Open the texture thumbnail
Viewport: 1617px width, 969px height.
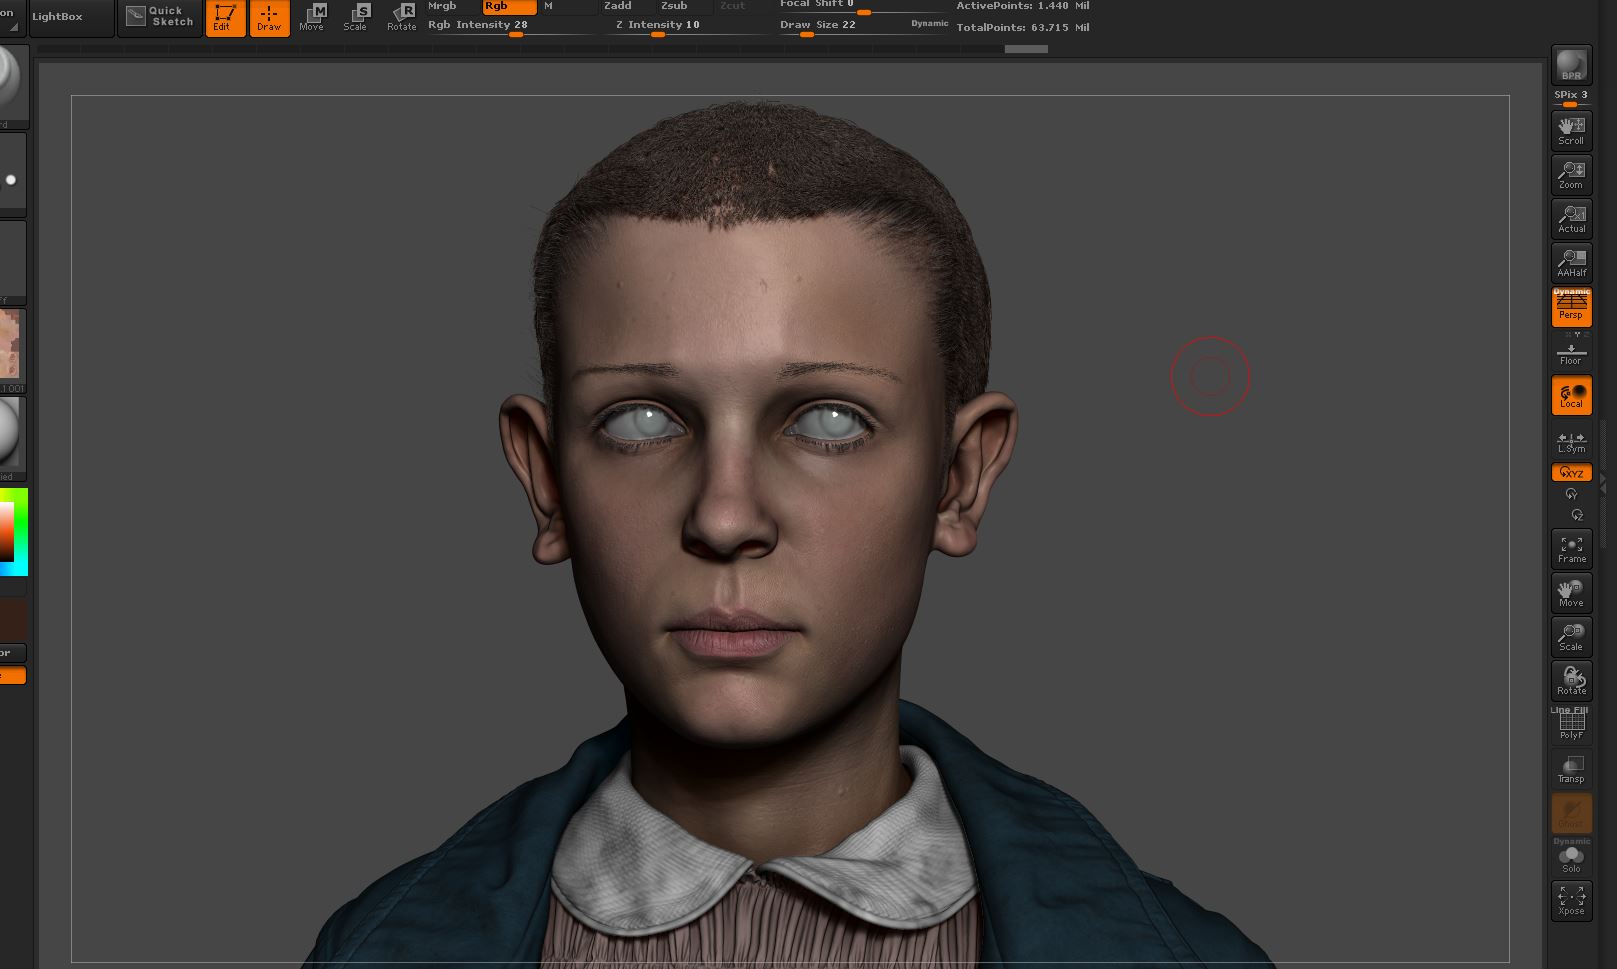11,345
